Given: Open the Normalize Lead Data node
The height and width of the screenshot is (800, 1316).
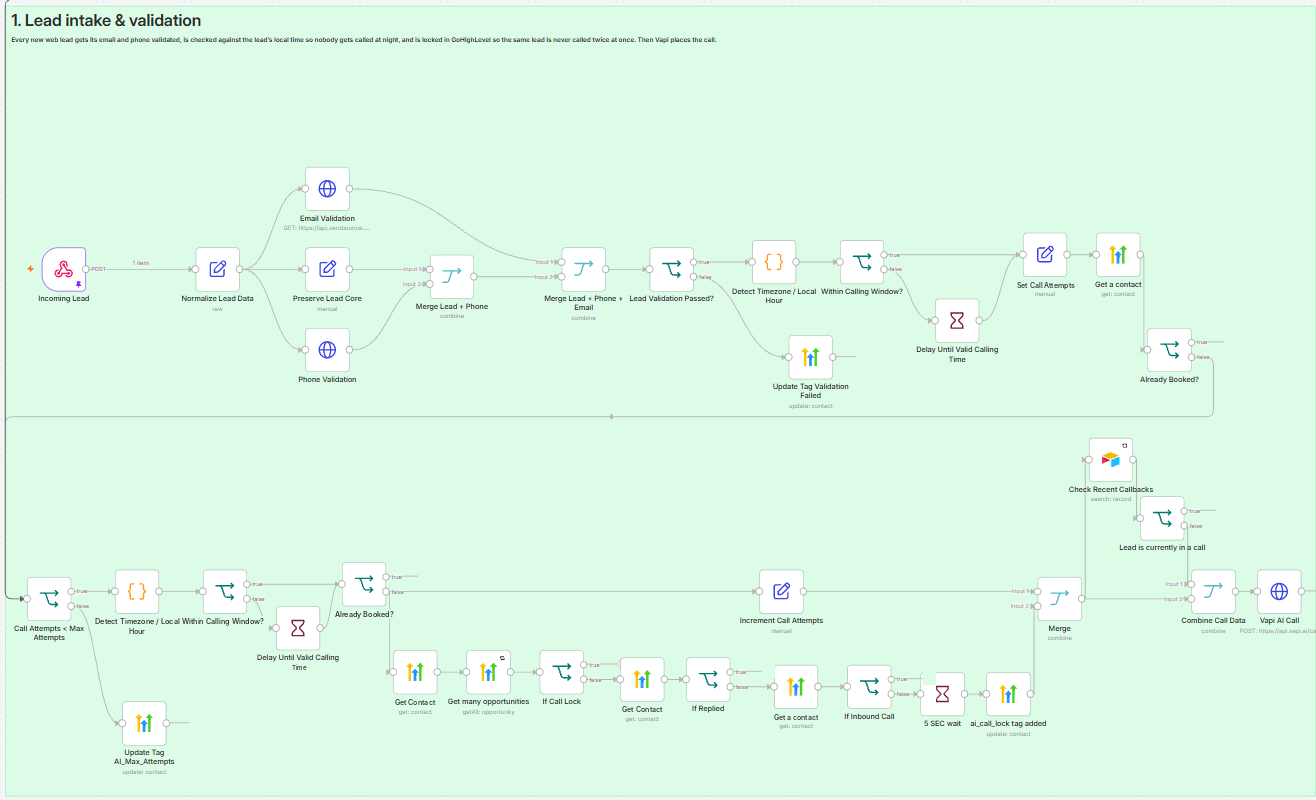Looking at the screenshot, I should coord(217,269).
